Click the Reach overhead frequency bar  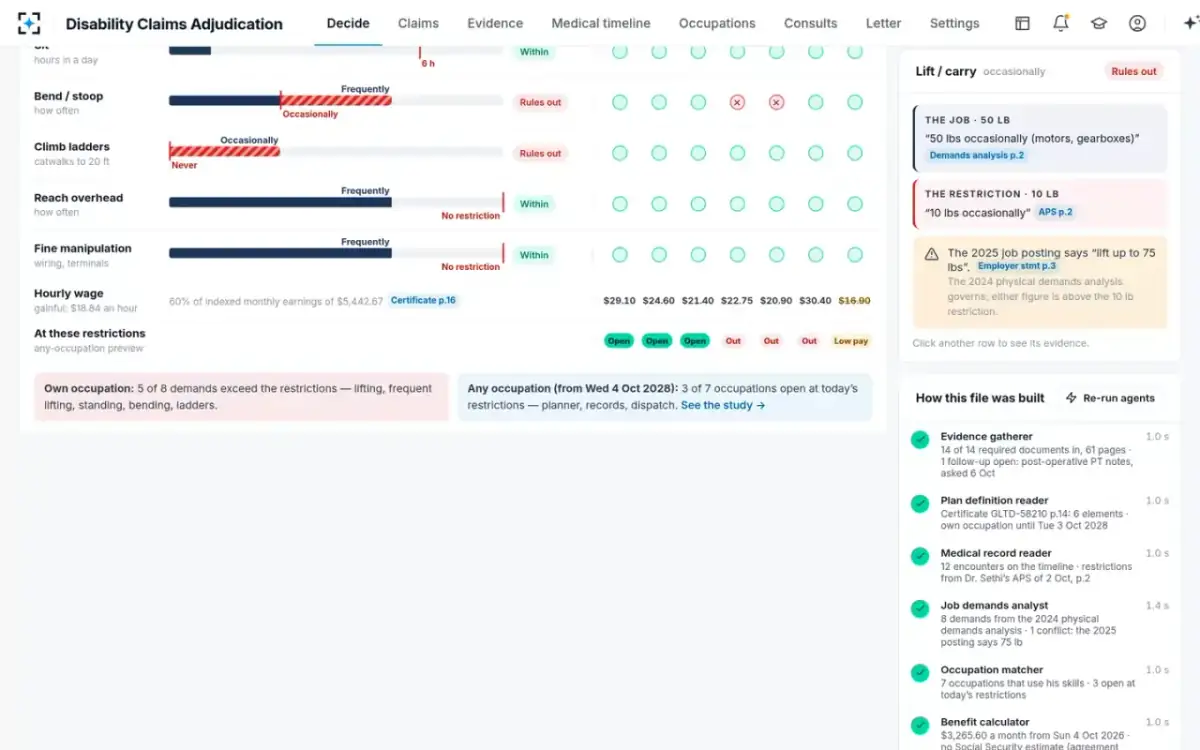pos(336,203)
